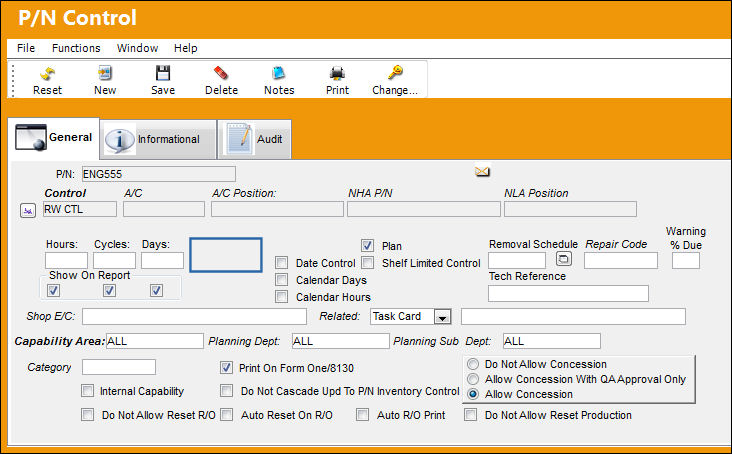Click the Reset toolbar icon
Image resolution: width=732 pixels, height=454 pixels.
point(47,73)
